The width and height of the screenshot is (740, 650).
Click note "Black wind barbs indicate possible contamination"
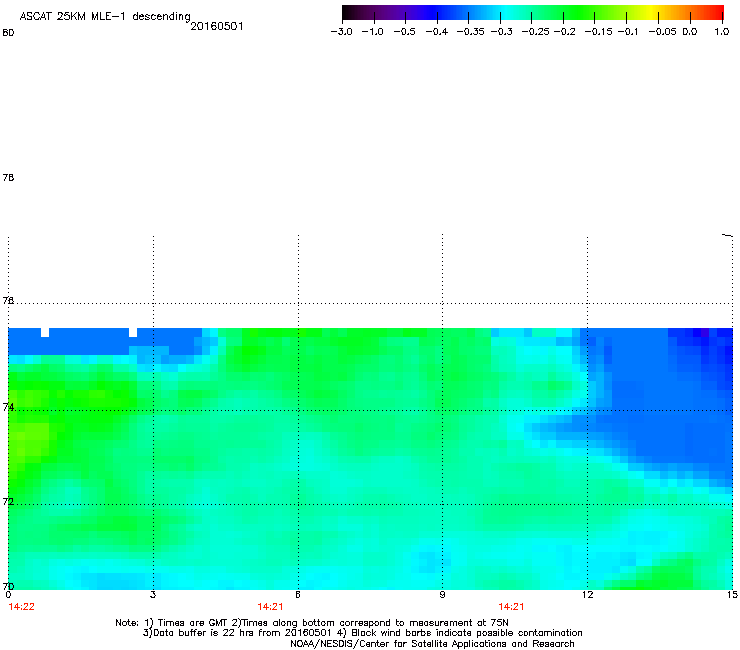[x=467, y=633]
